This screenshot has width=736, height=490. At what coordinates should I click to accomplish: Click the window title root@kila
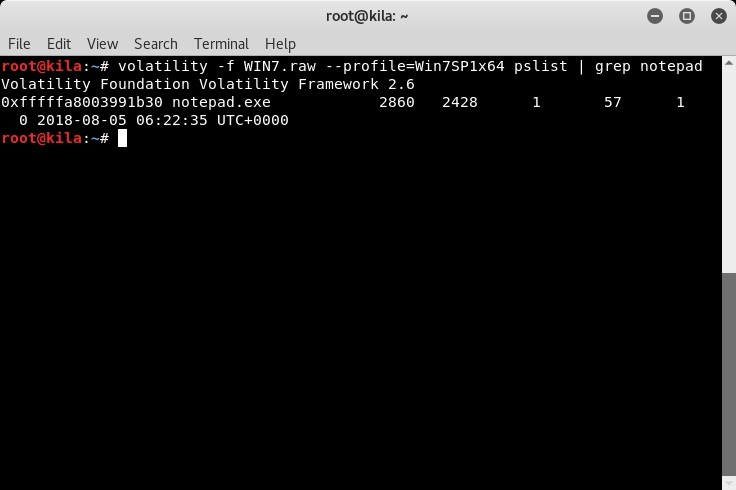coord(367,16)
